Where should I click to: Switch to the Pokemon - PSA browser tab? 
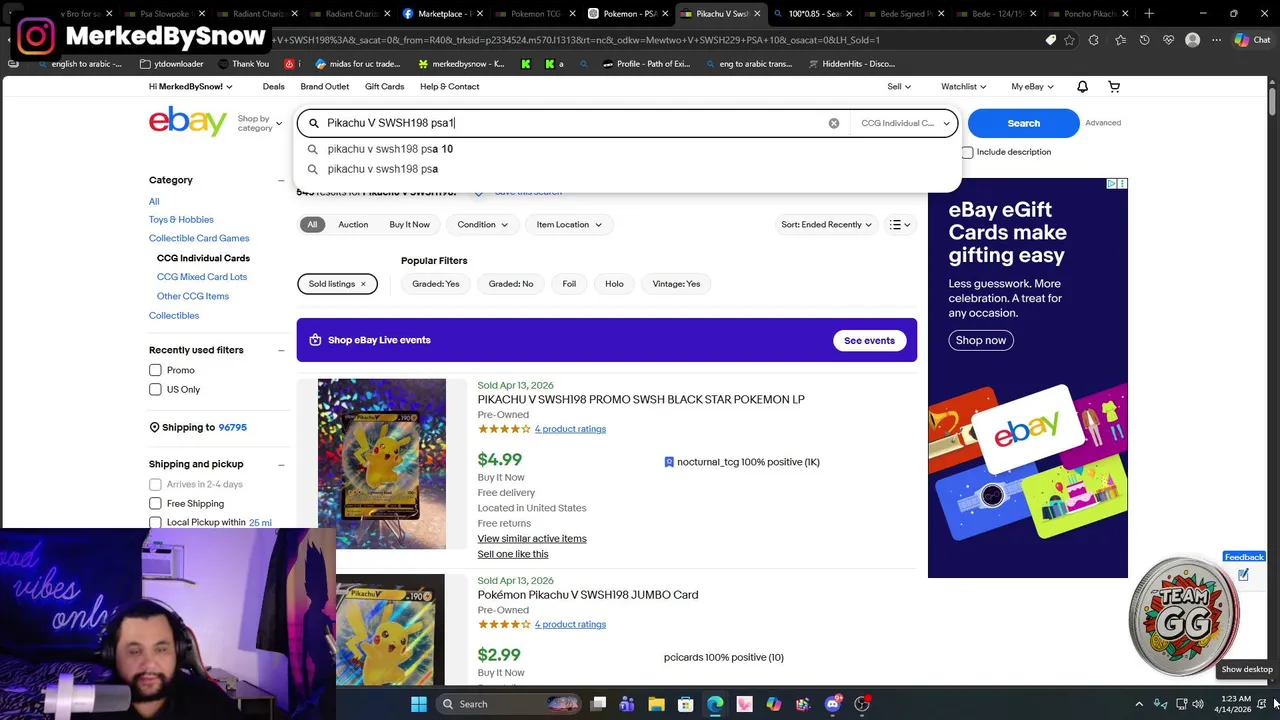(x=627, y=14)
